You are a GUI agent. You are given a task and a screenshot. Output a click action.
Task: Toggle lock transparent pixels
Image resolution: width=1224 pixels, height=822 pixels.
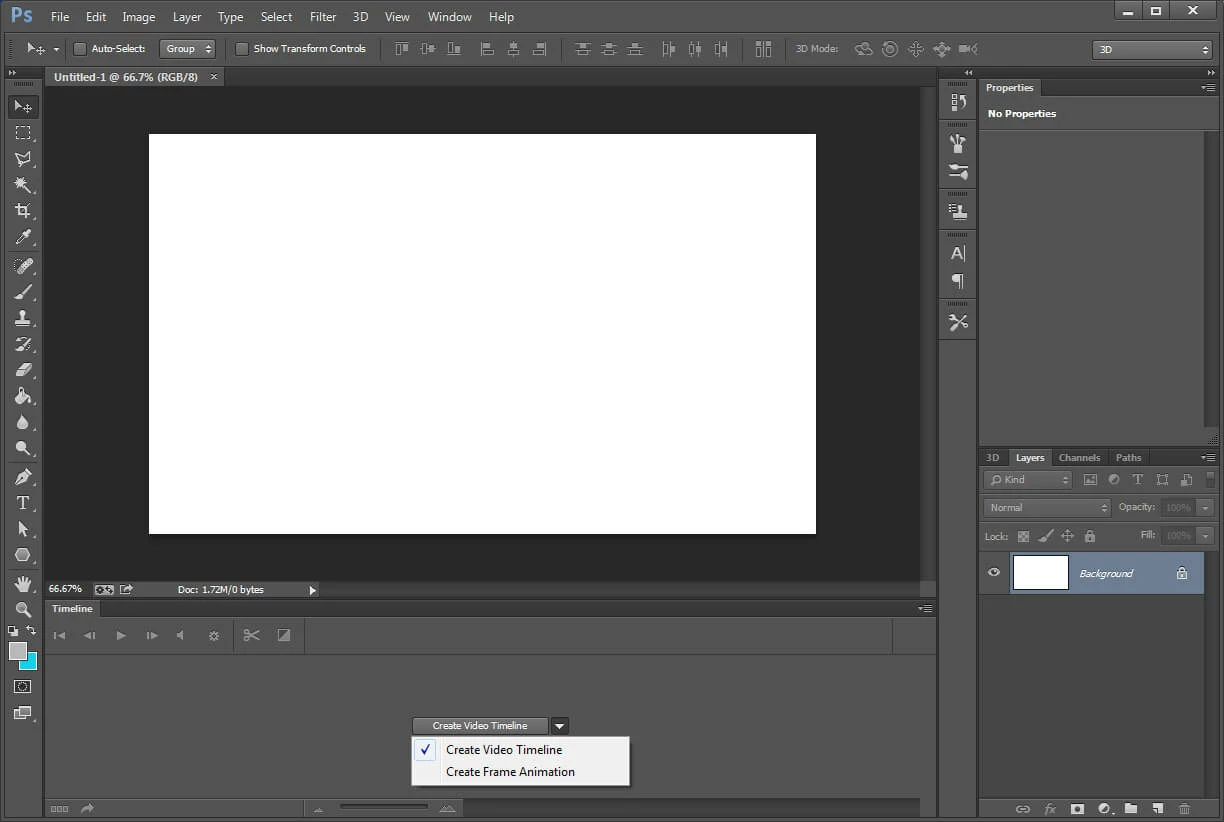(1023, 536)
